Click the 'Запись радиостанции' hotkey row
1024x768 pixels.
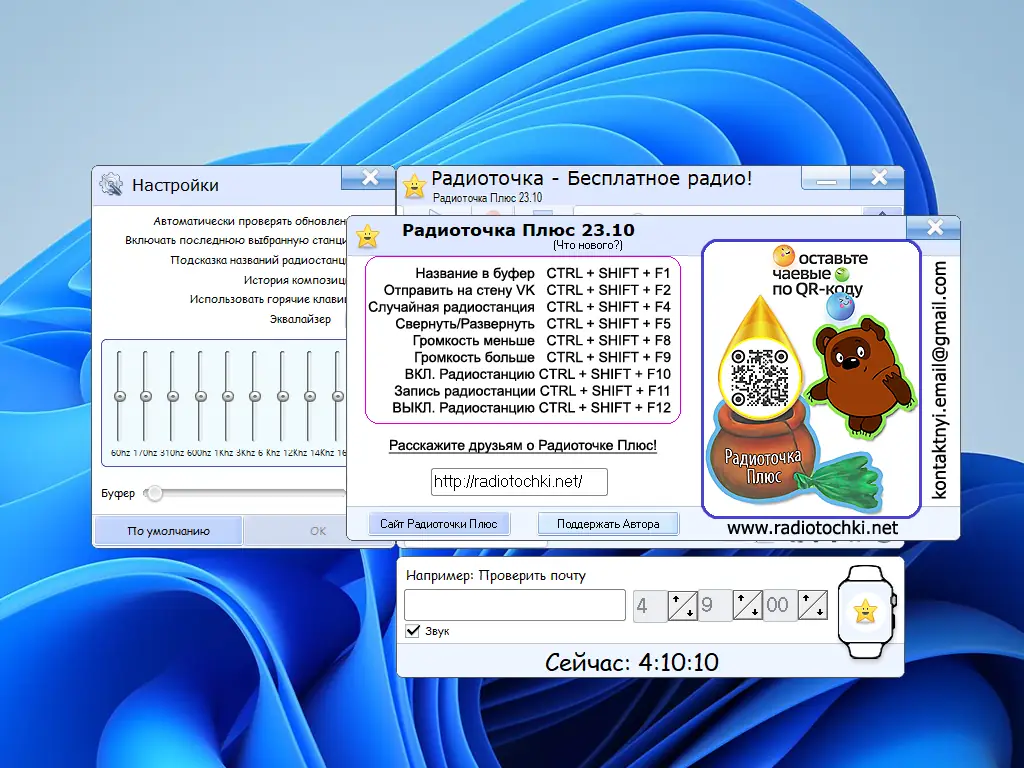[532, 391]
